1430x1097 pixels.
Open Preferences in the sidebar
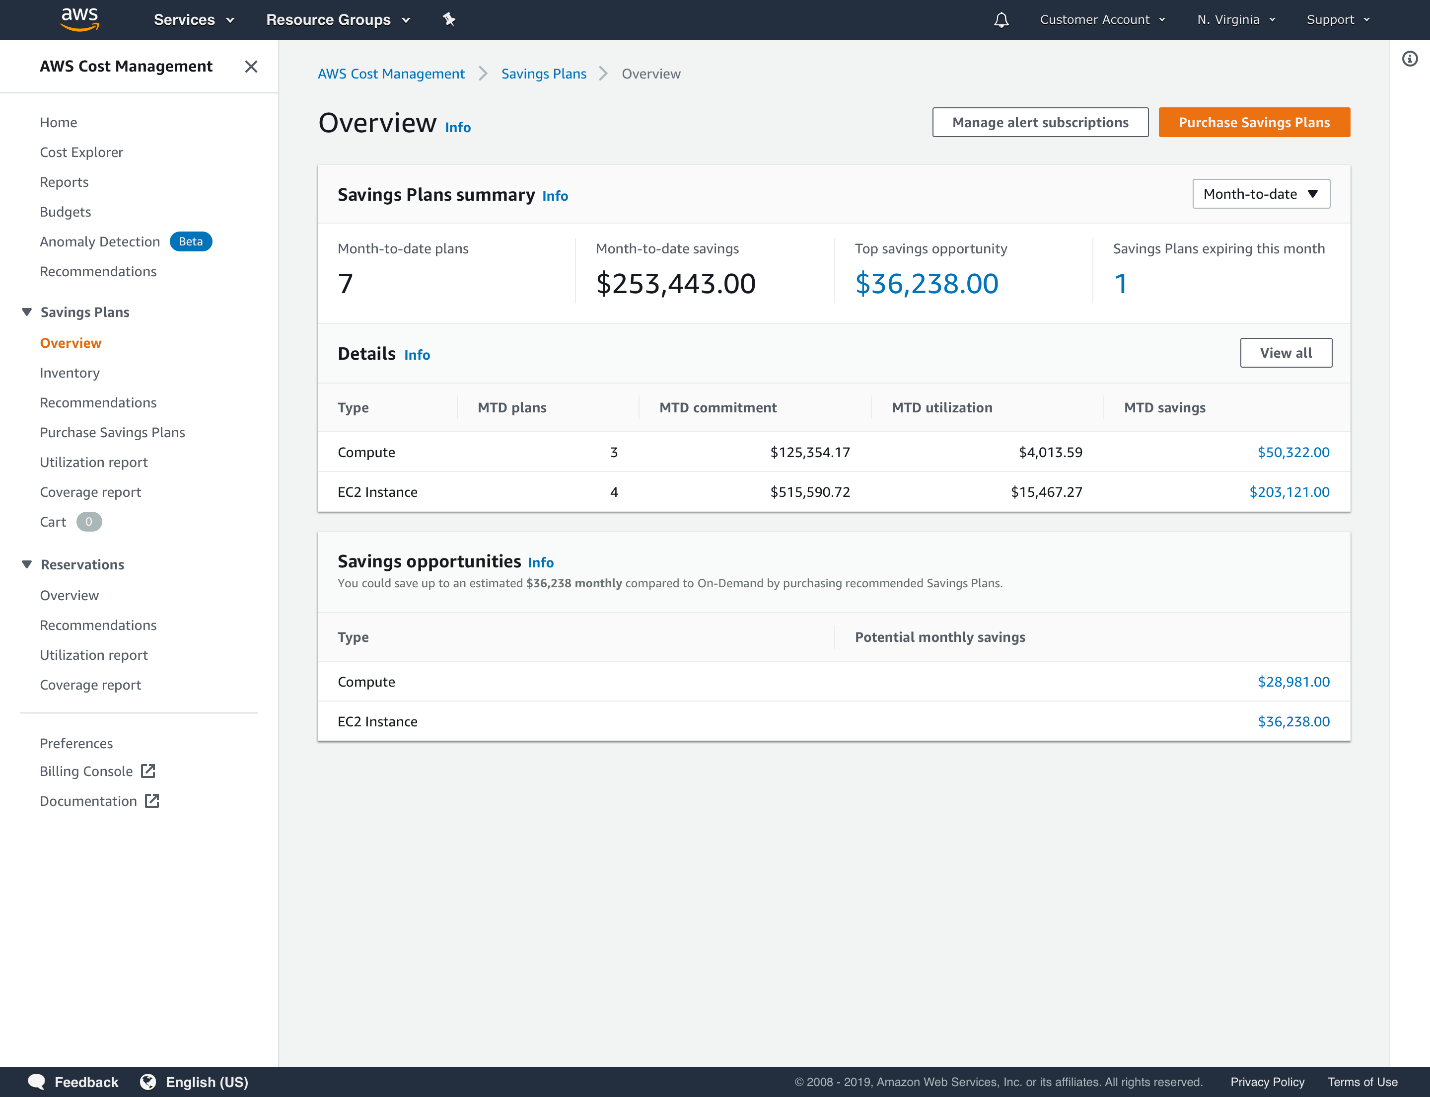[76, 743]
